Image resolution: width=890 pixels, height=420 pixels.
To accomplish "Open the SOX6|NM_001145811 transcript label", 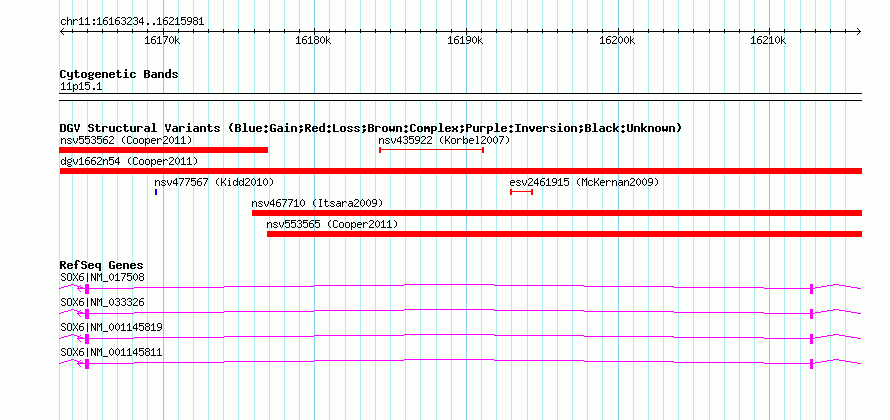I will point(111,352).
